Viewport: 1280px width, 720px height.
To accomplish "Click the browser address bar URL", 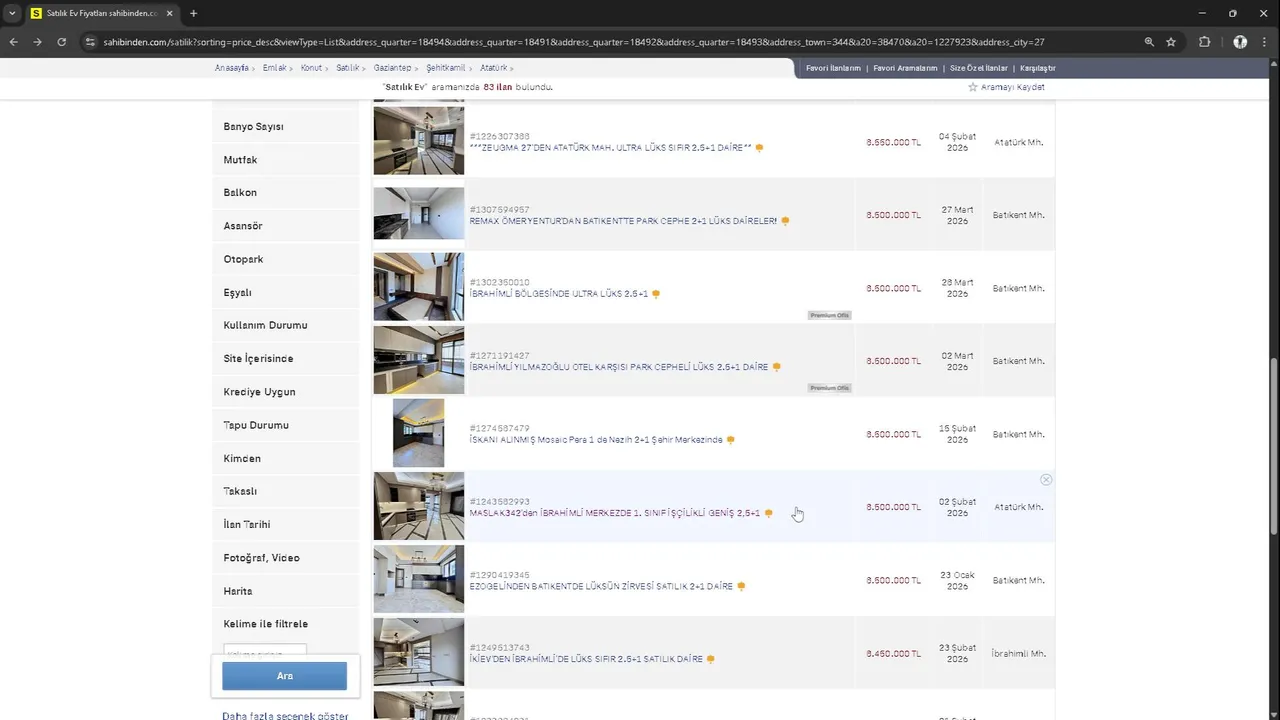I will point(574,42).
